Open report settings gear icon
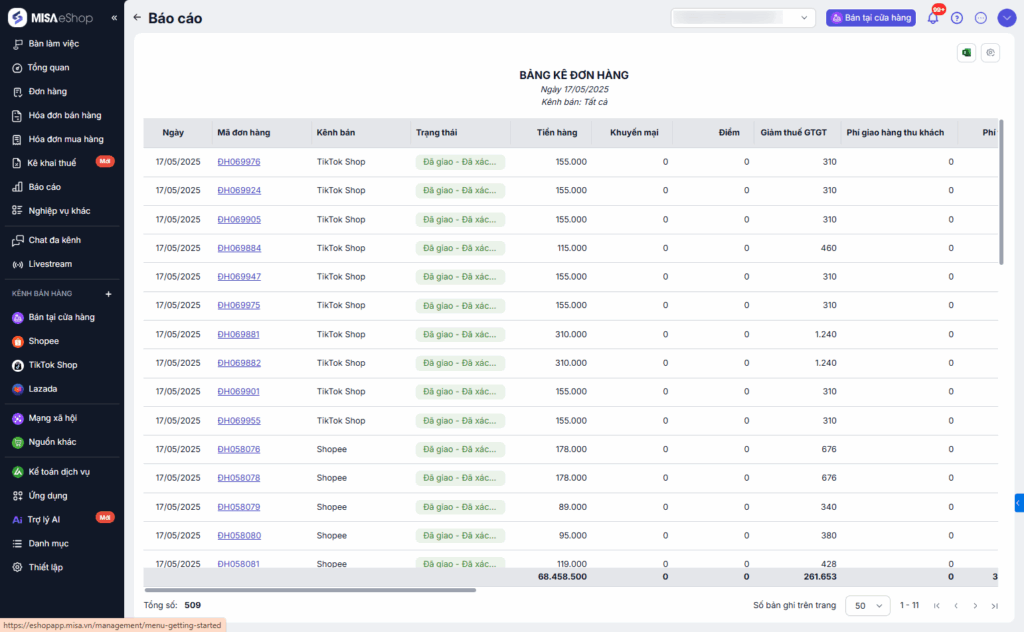The height and width of the screenshot is (632, 1024). pos(990,53)
